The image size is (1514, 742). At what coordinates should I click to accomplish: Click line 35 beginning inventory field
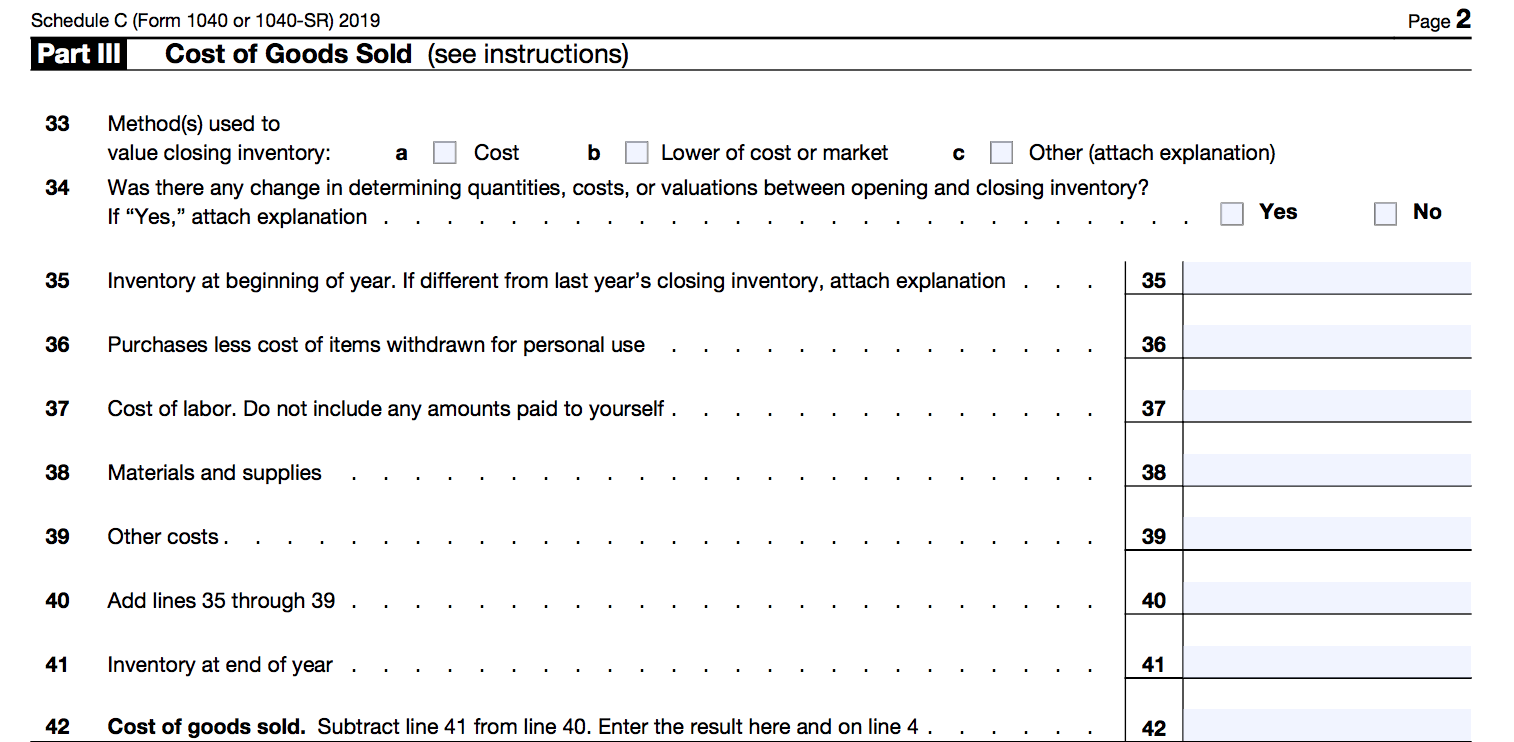[x=1326, y=279]
